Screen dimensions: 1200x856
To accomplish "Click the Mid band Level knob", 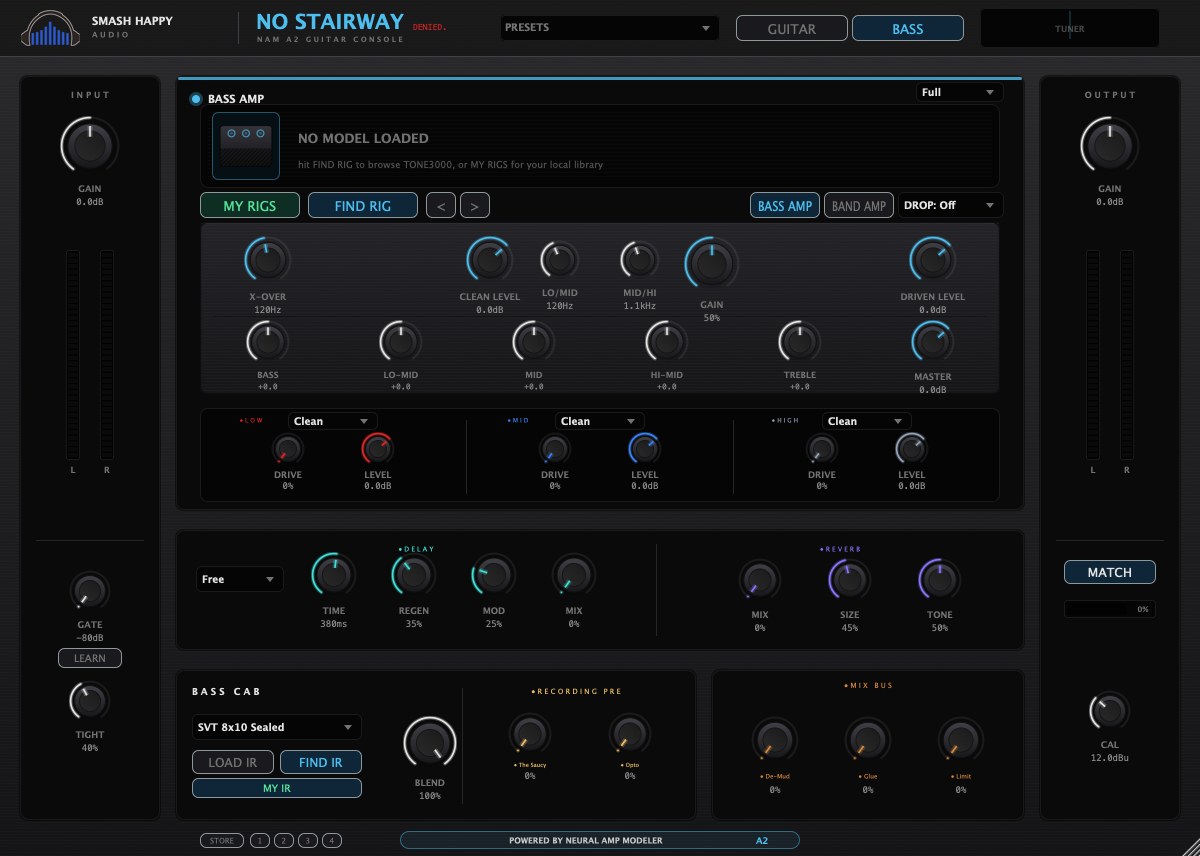I will pyautogui.click(x=644, y=449).
